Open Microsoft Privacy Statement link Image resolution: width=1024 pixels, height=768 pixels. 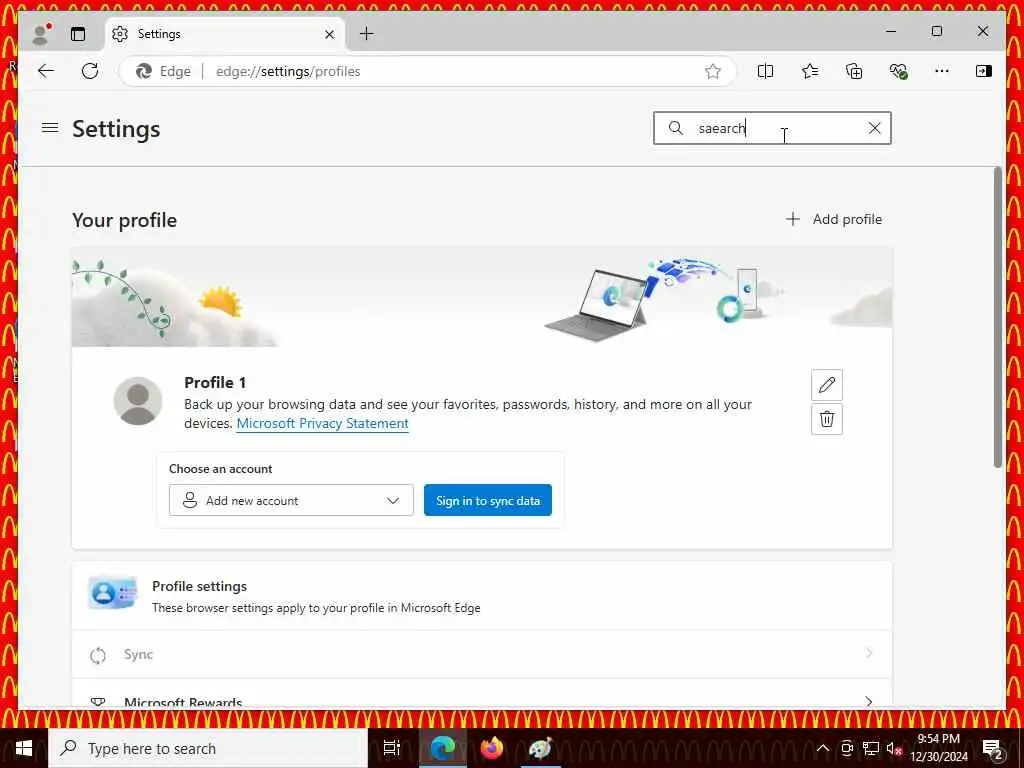323,423
